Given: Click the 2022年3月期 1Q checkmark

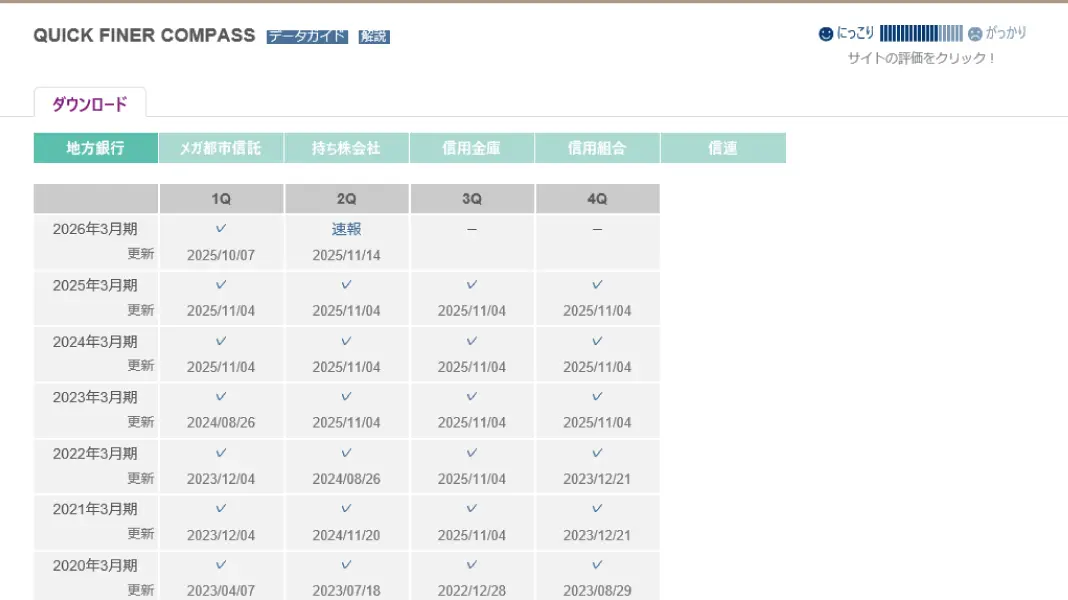Looking at the screenshot, I should [221, 453].
